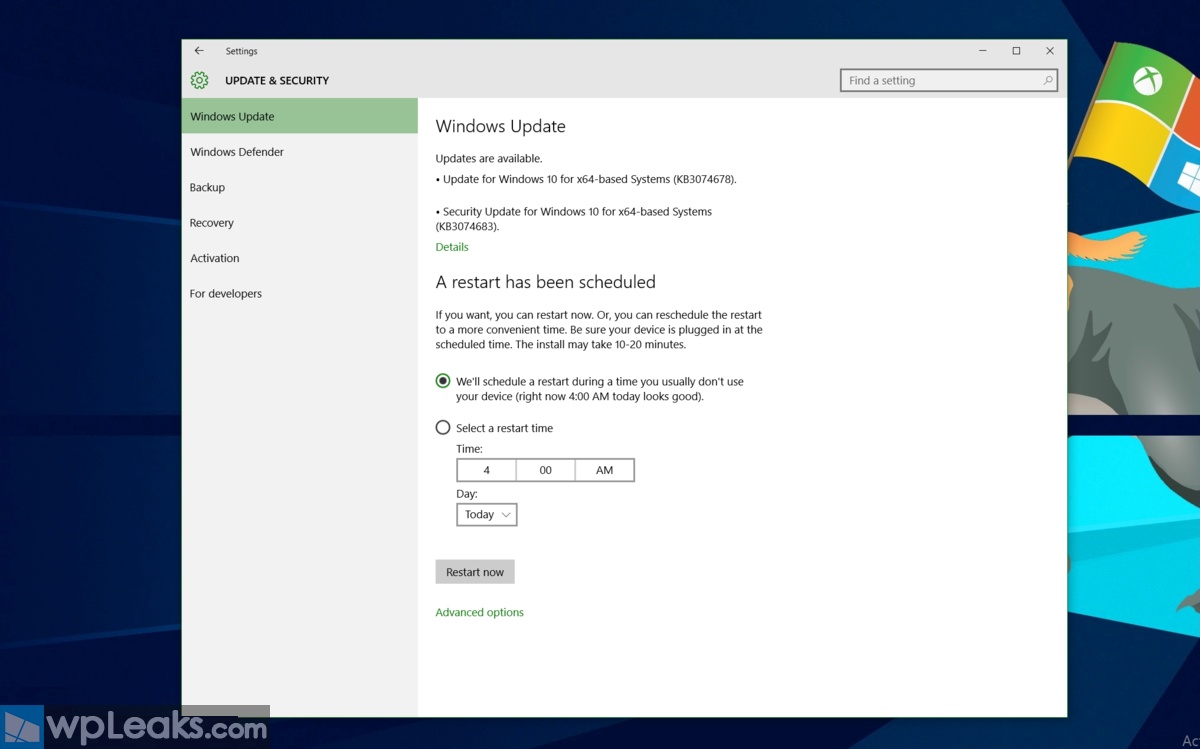
Task: Click the back arrow in Settings title bar
Action: 199,51
